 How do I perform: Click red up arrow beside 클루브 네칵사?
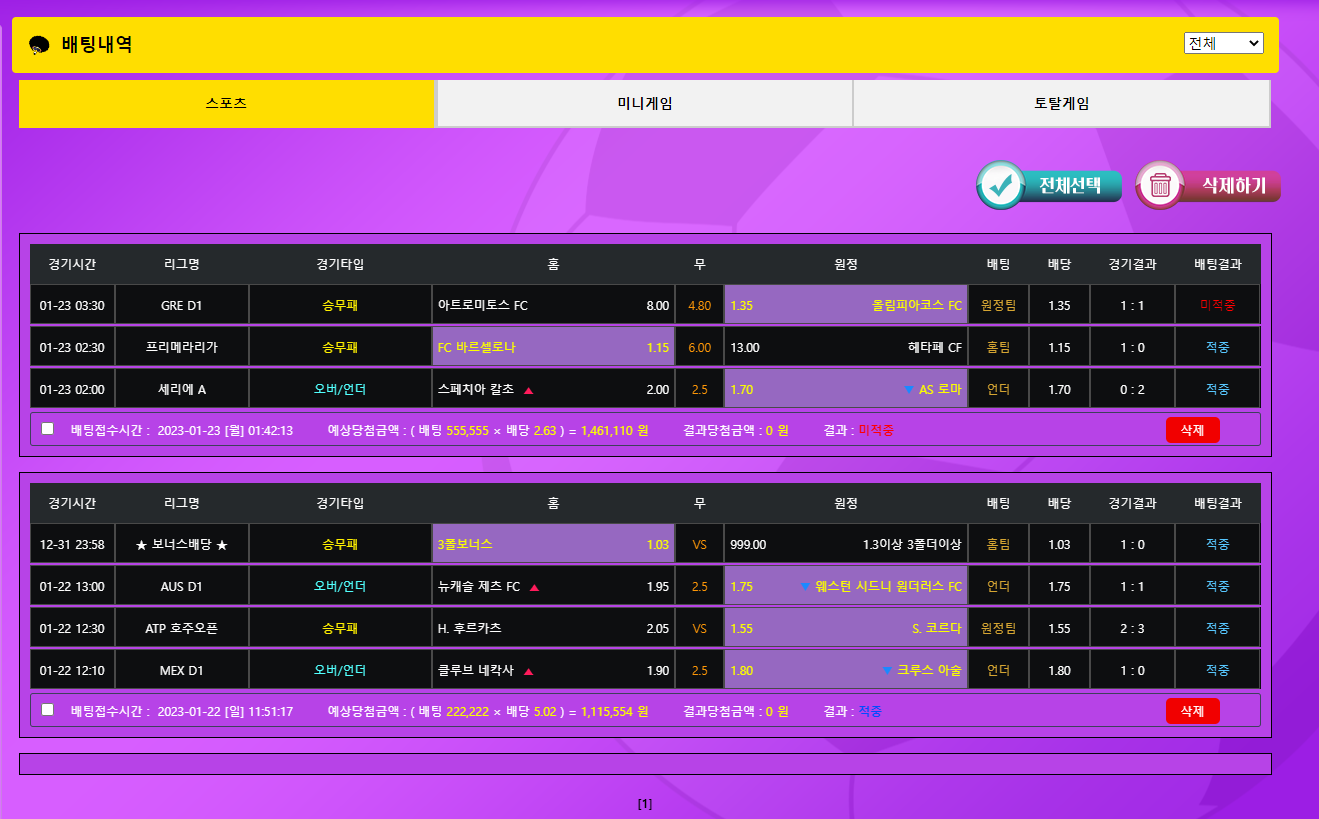click(528, 672)
